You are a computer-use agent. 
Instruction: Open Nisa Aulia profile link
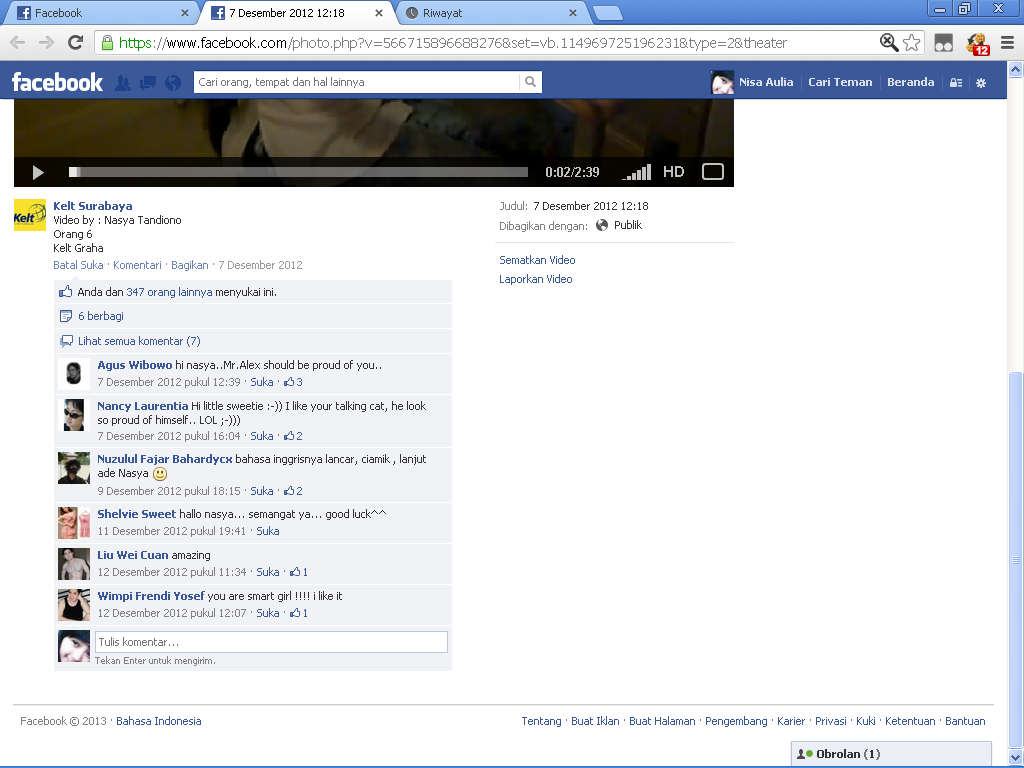click(x=765, y=82)
